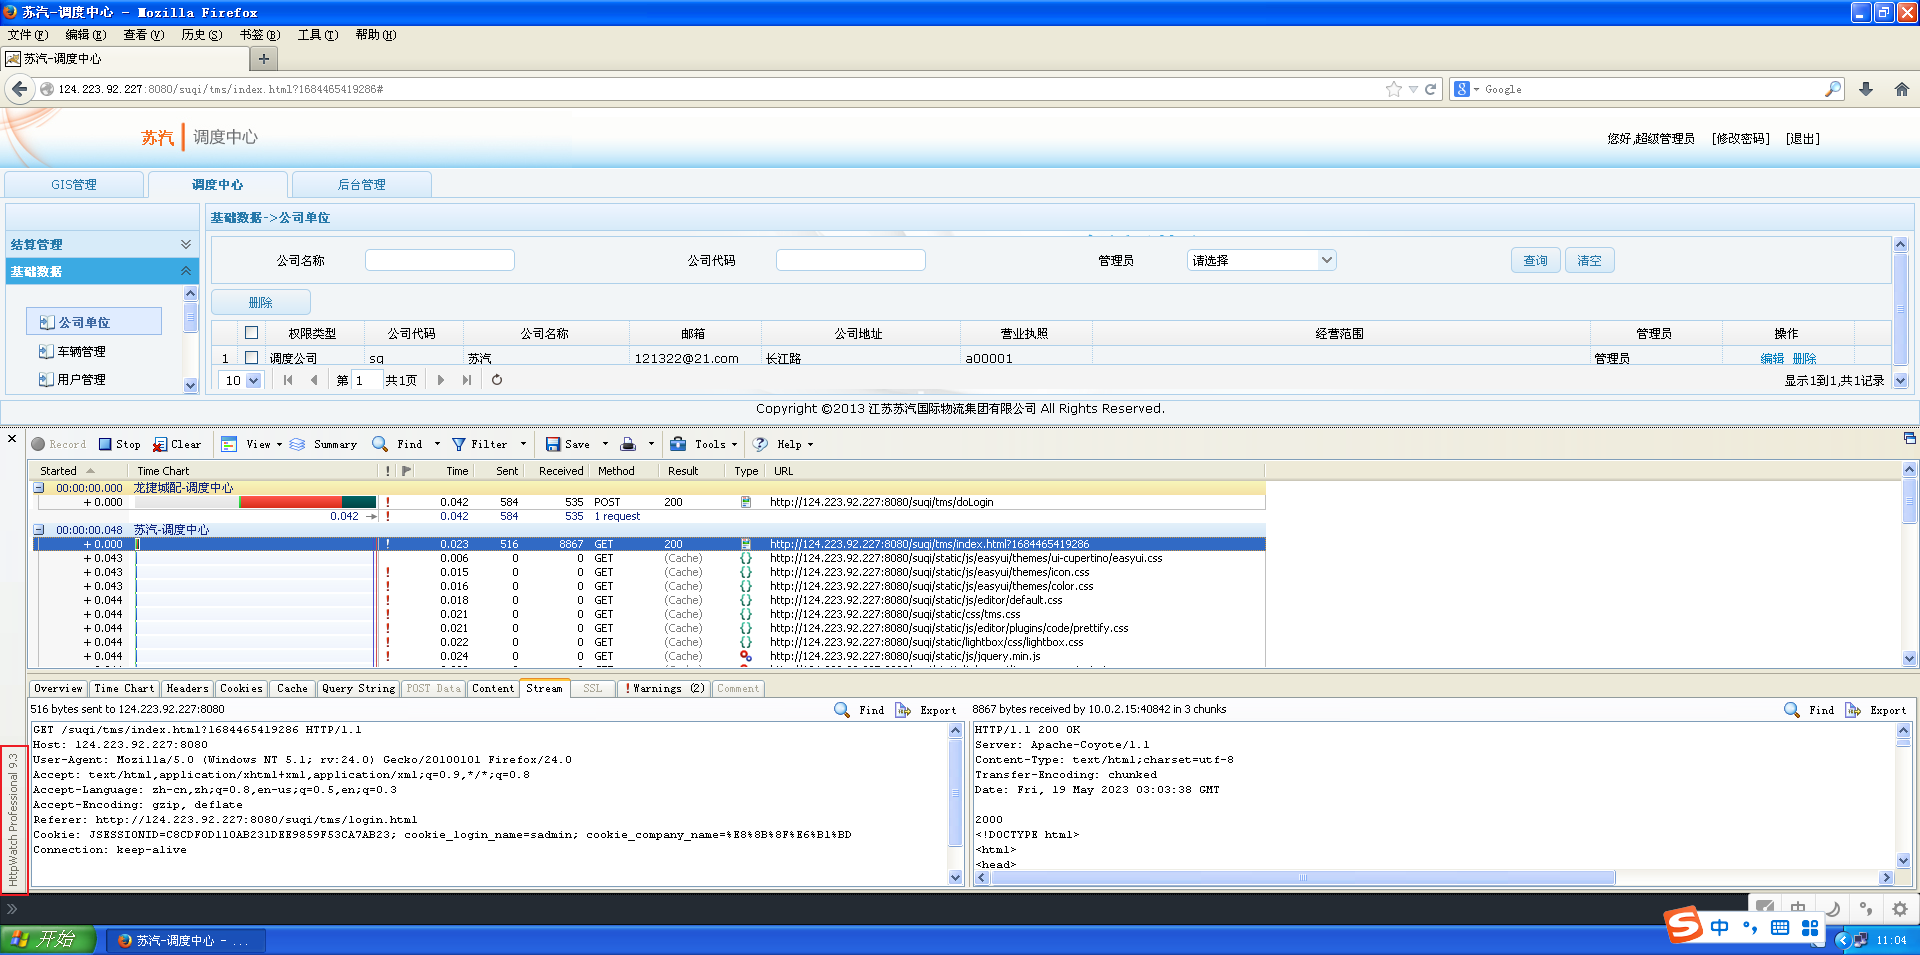
Task: Click Find icon in the request stream pane
Action: pos(860,710)
